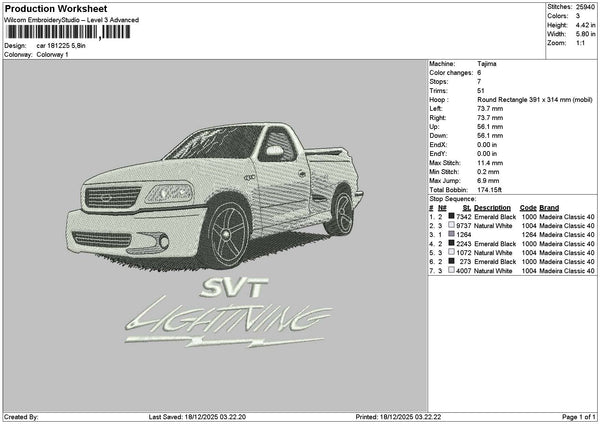This screenshot has width=600, height=424.
Task: Click the Right margin value 73.7 mm
Action: click(490, 118)
